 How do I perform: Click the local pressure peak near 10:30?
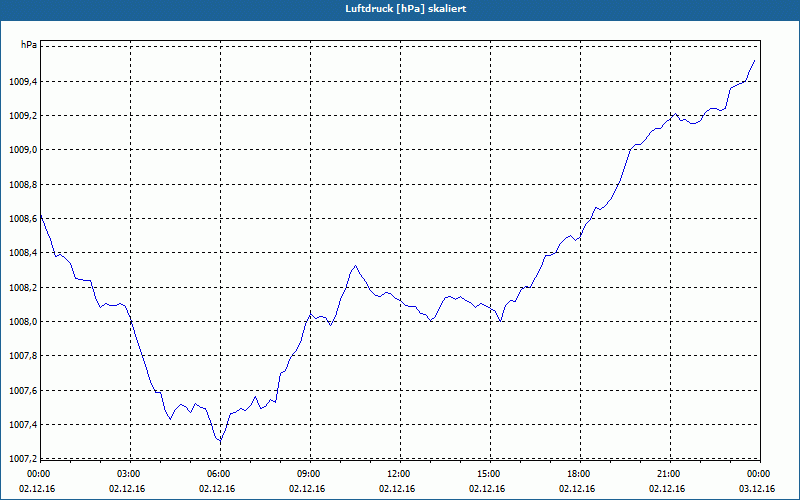[x=356, y=266]
